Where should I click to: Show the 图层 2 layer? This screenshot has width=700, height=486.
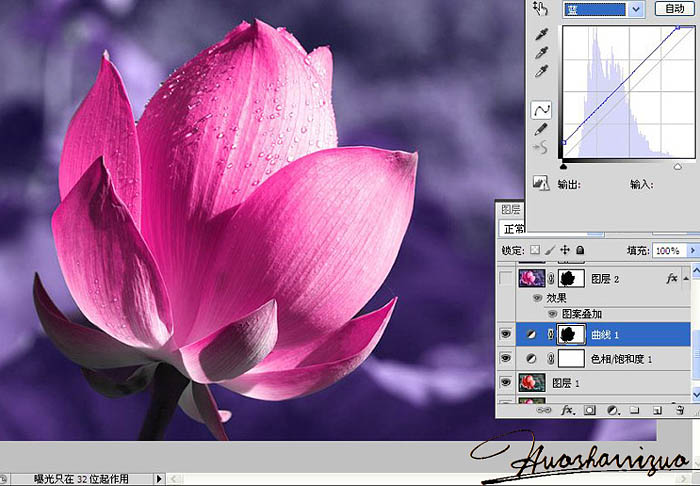point(507,278)
